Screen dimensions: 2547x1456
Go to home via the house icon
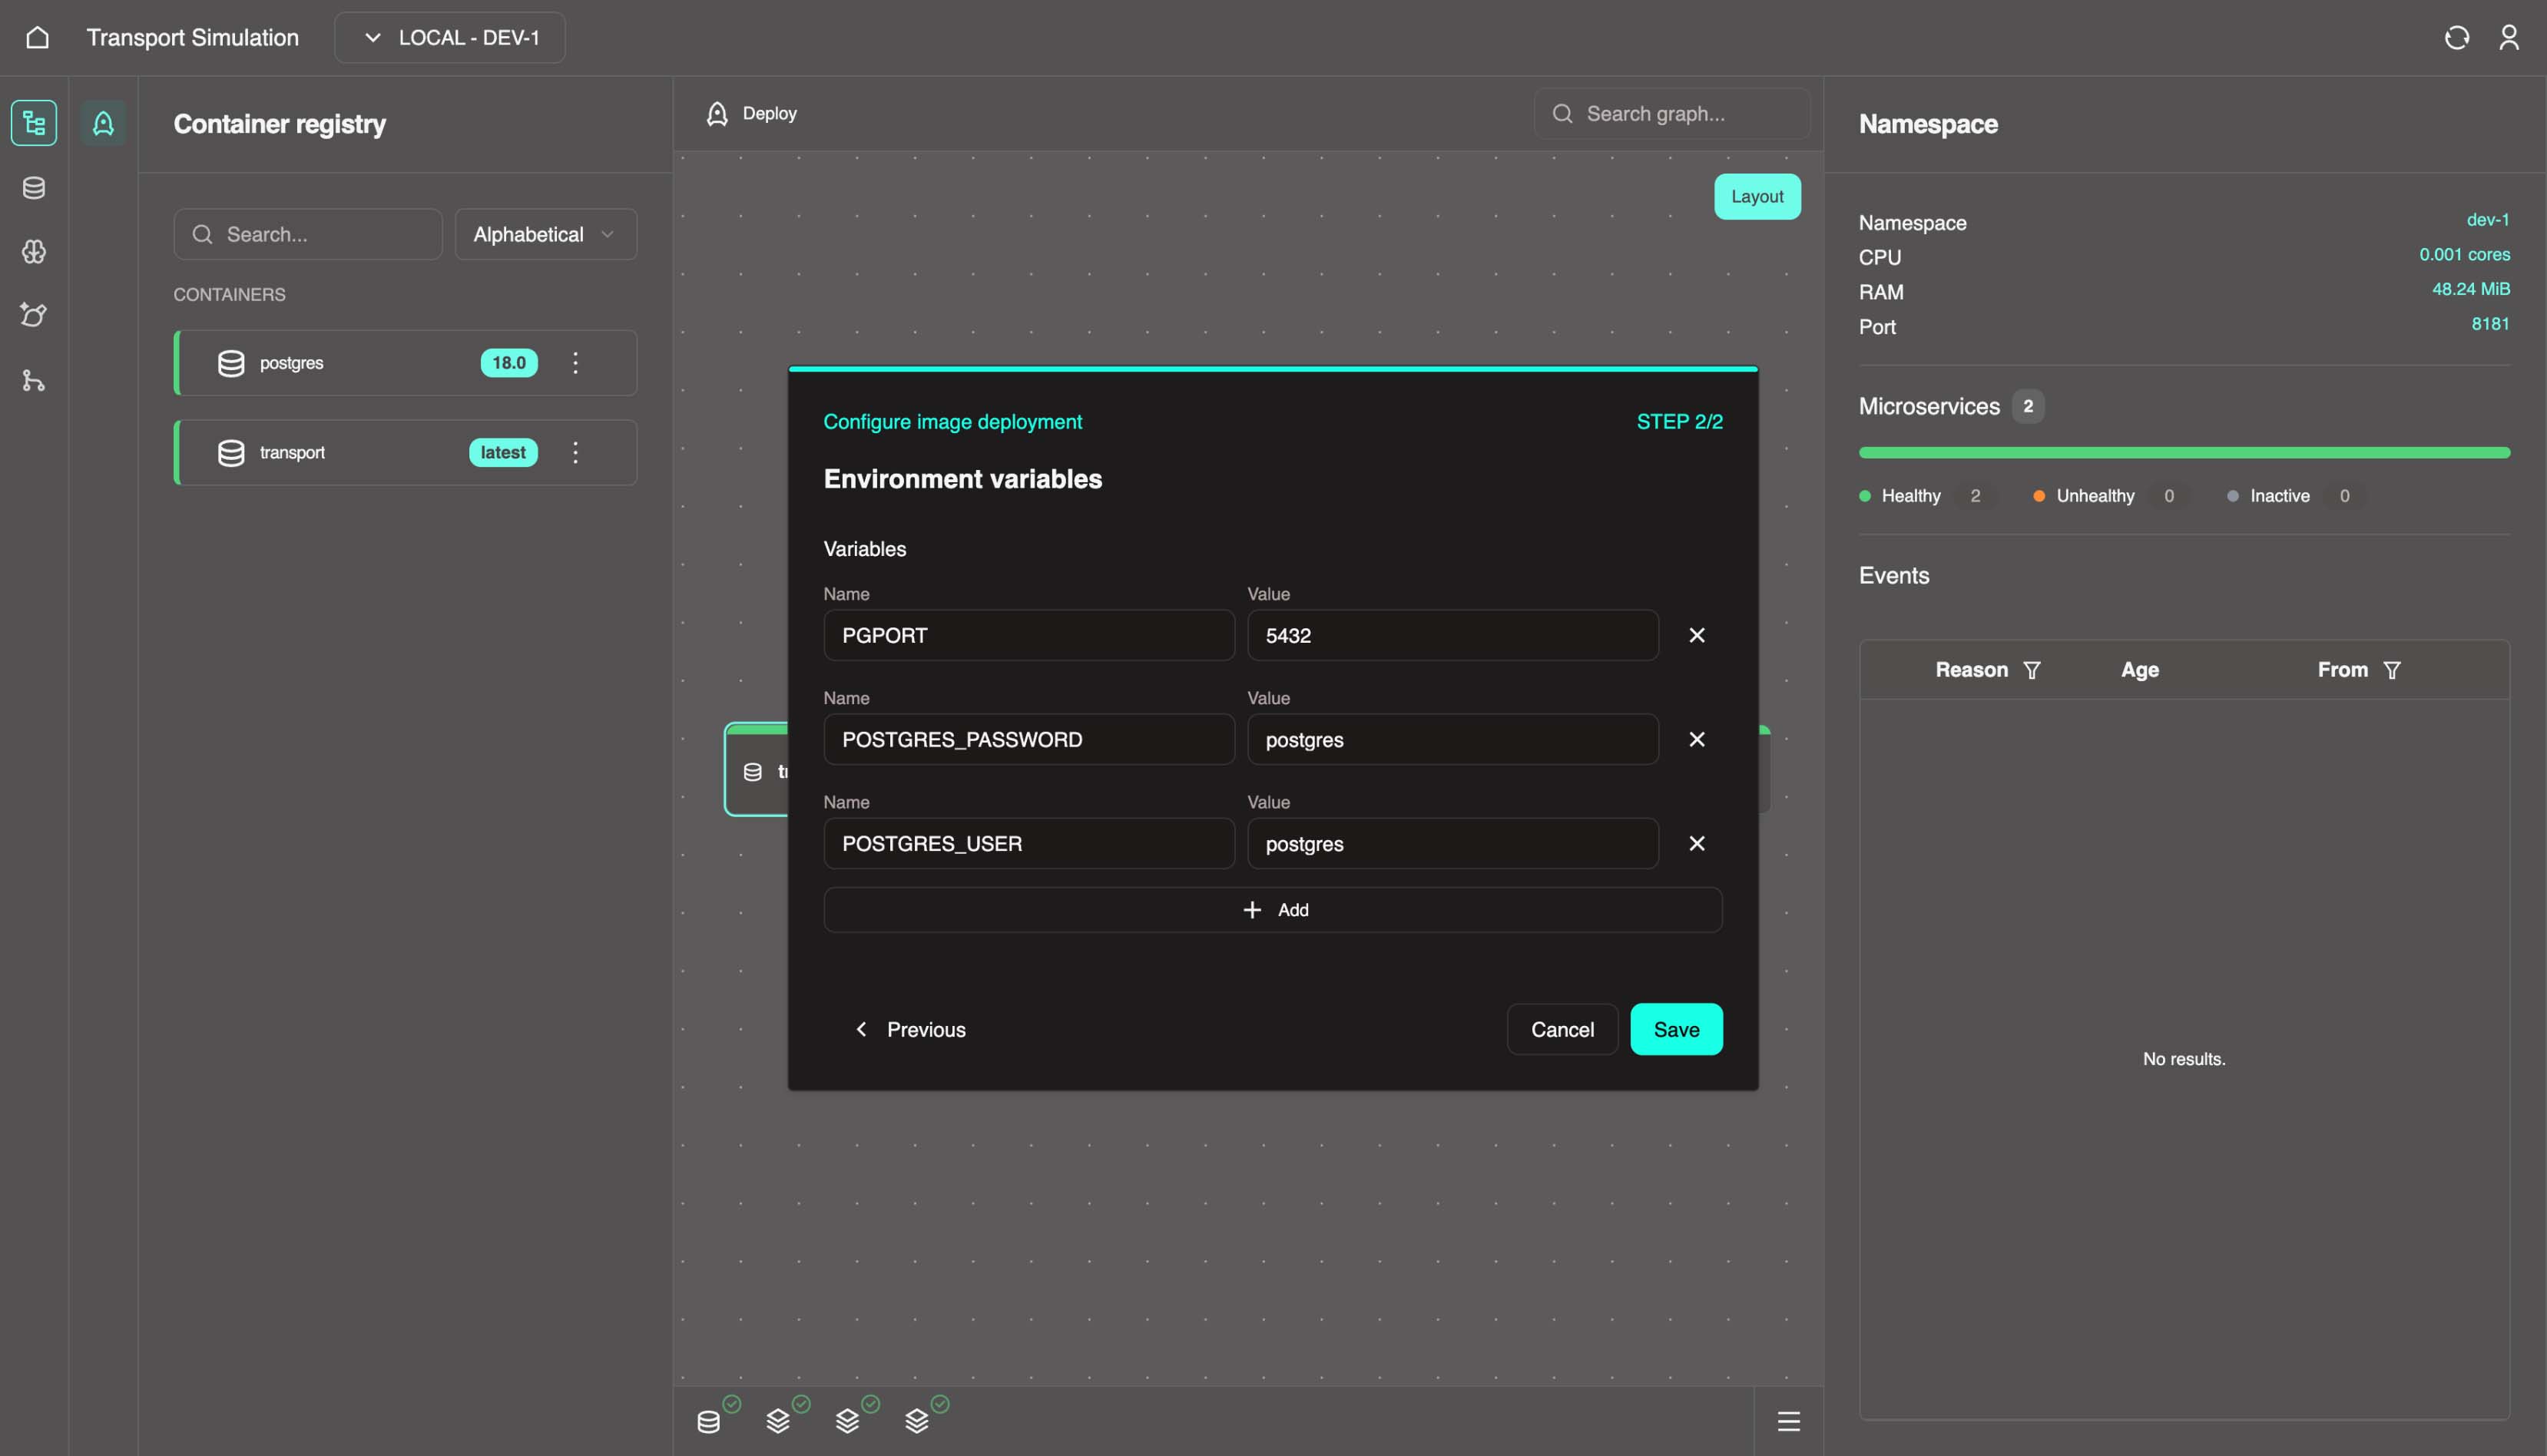(37, 37)
